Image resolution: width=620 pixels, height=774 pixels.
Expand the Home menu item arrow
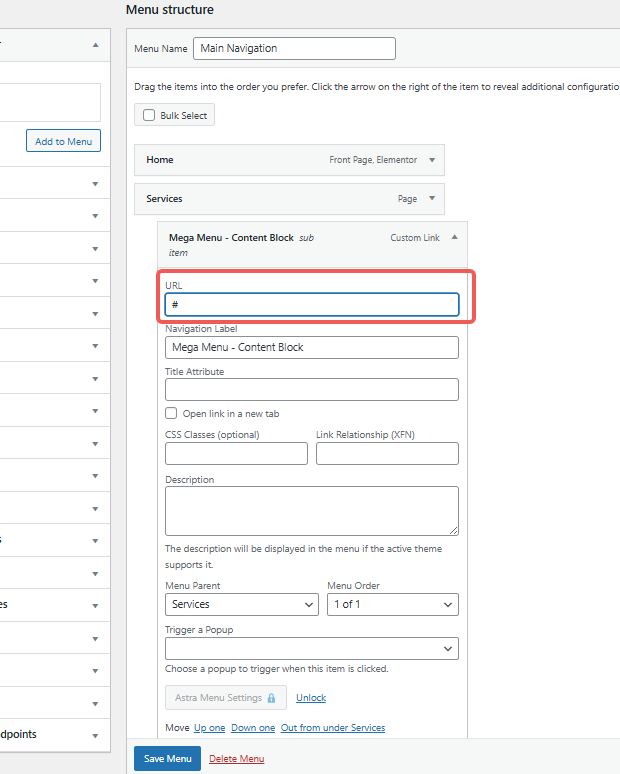[432, 160]
